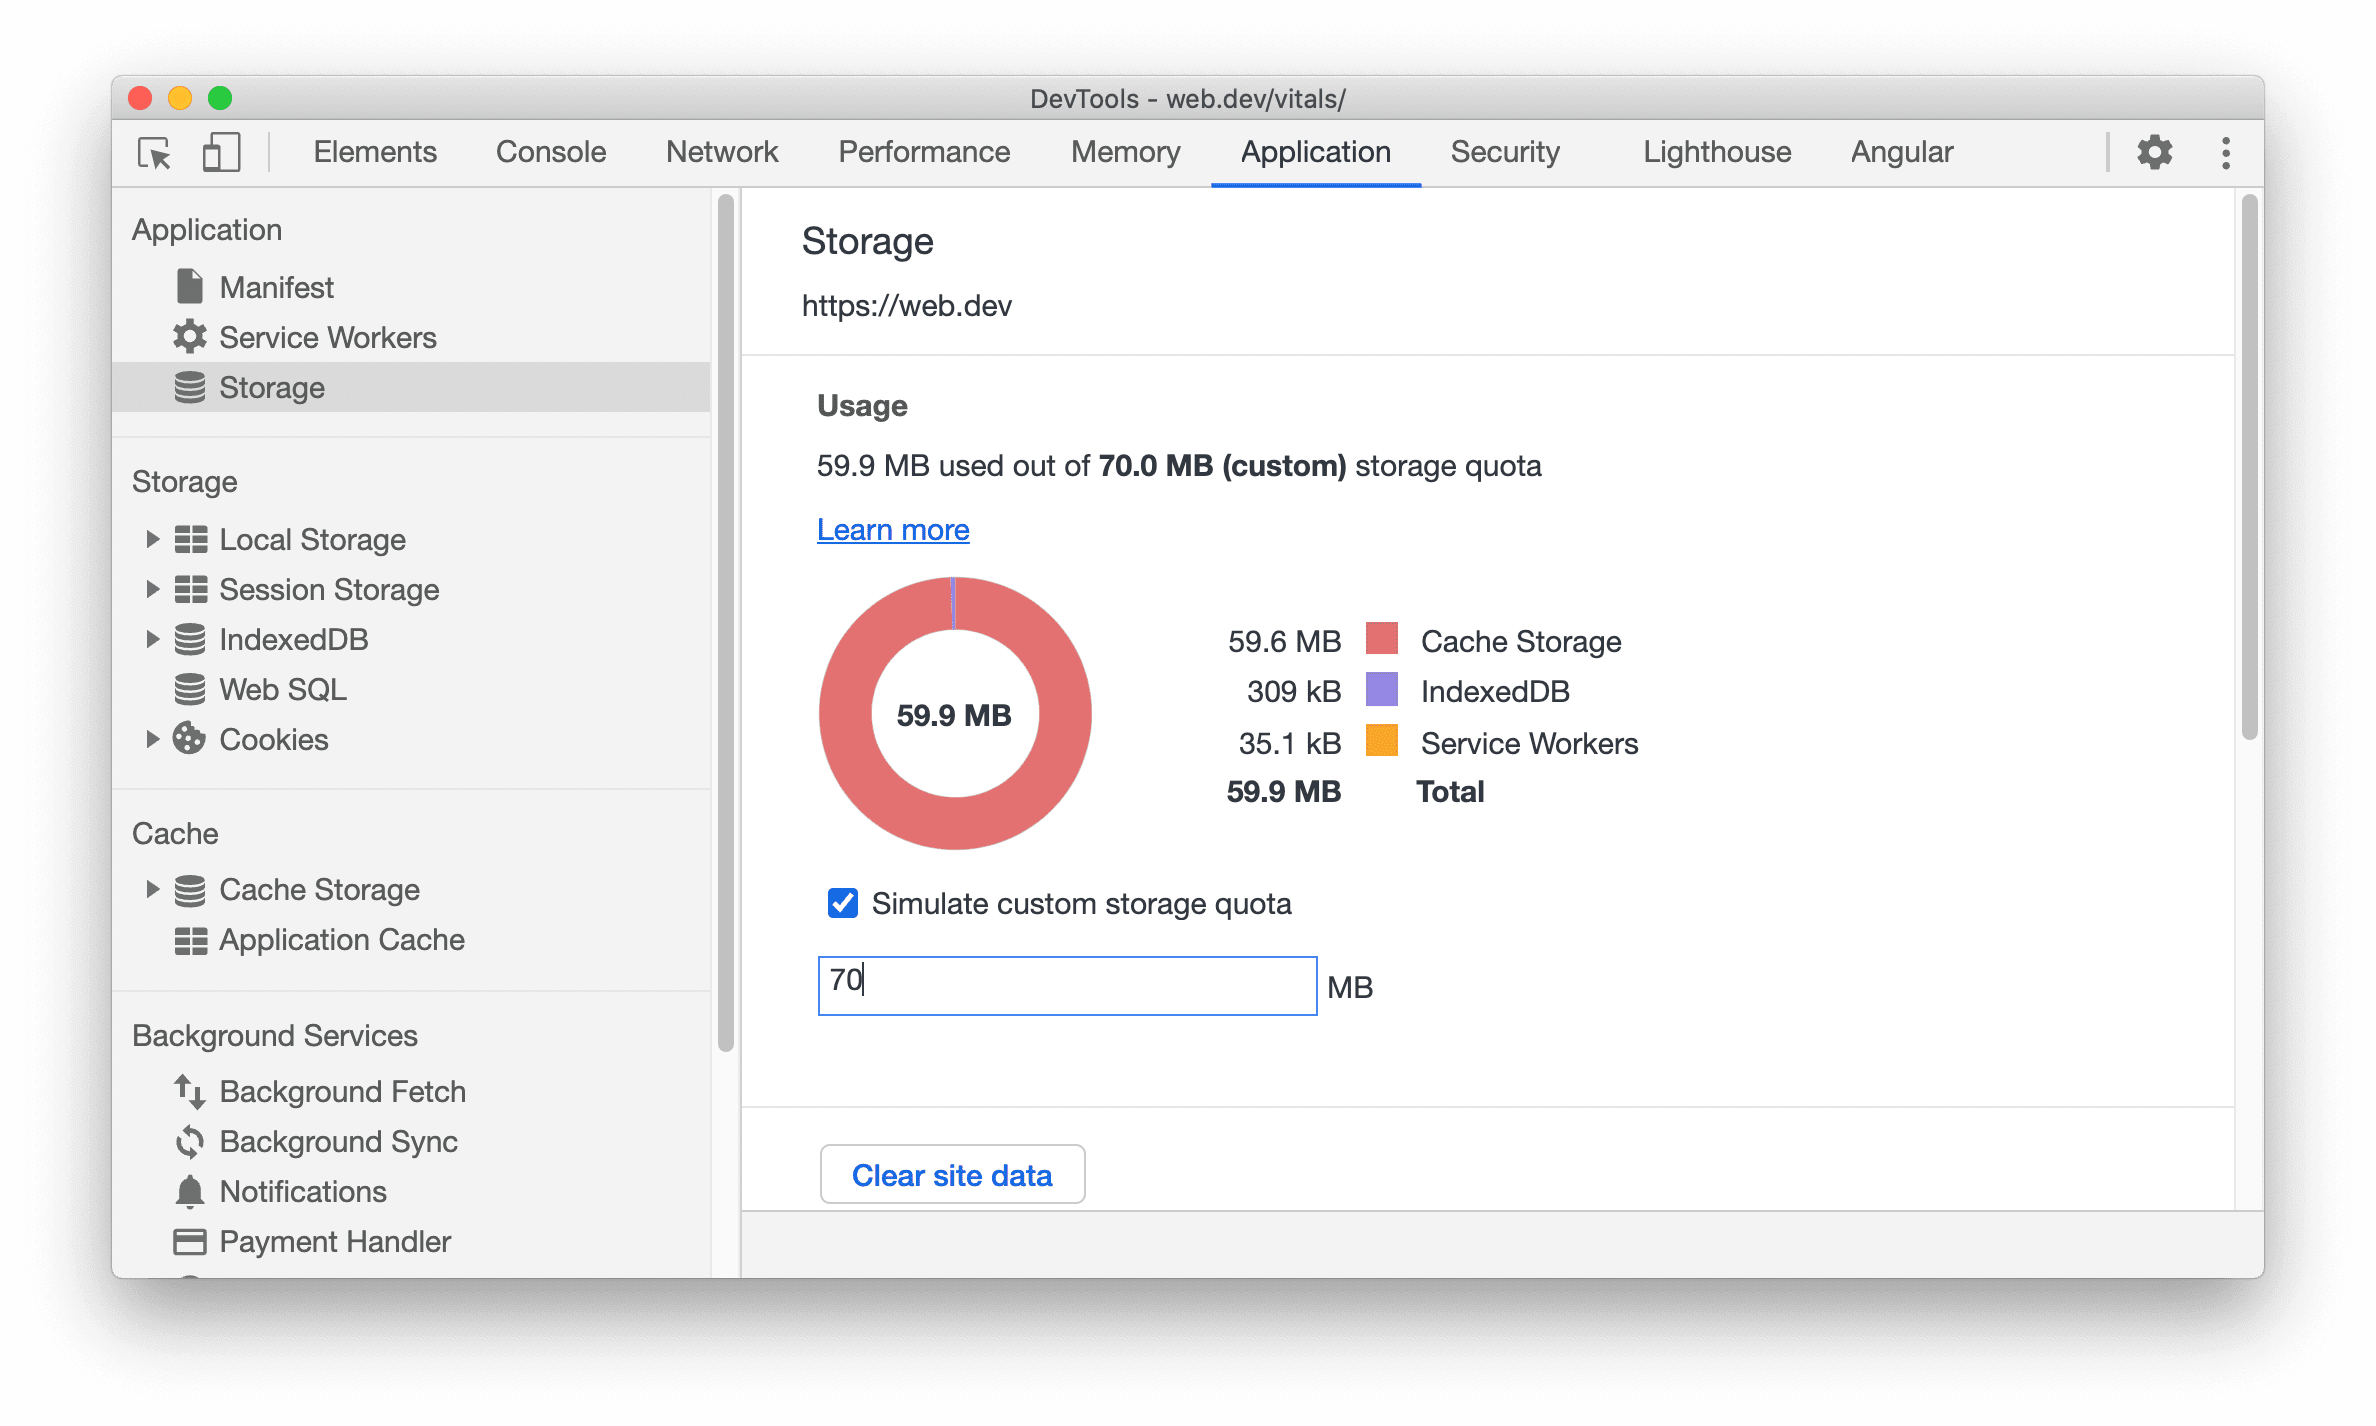Screen dimensions: 2376x1426
Task: Expand the Cookies tree item
Action: click(151, 737)
